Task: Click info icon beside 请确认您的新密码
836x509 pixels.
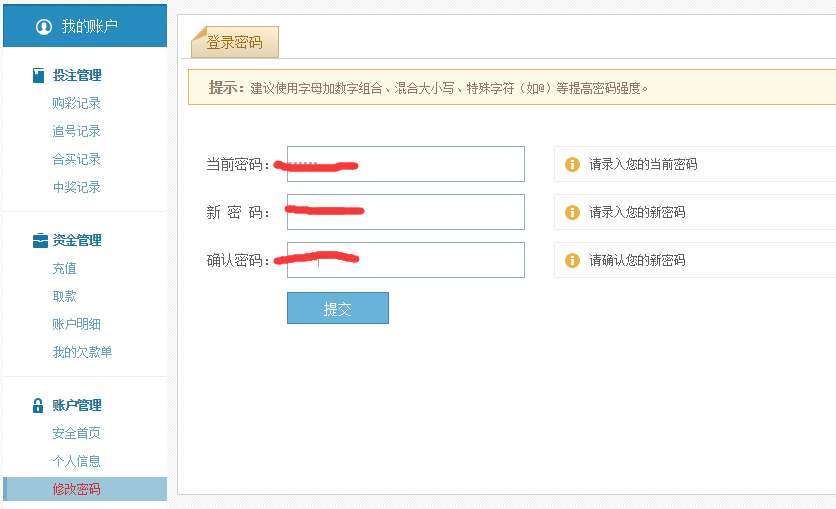Action: coord(572,260)
